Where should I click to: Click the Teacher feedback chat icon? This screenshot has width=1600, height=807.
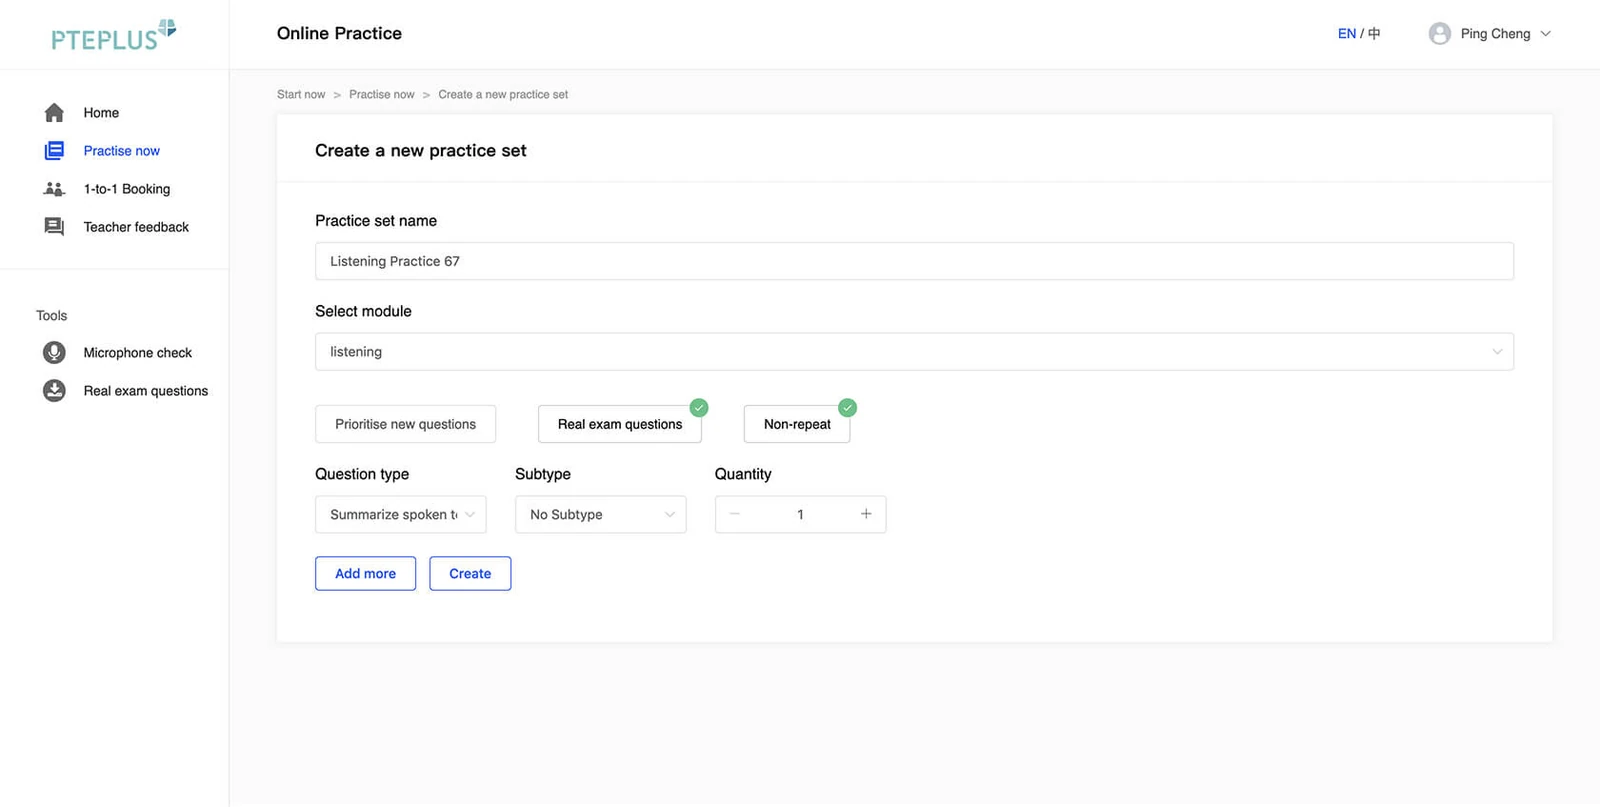click(x=54, y=227)
